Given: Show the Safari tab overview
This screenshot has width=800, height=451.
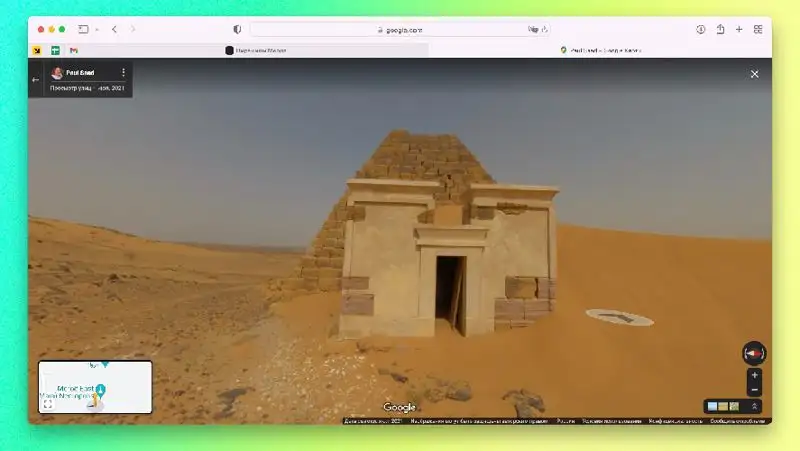Looking at the screenshot, I should (x=758, y=30).
